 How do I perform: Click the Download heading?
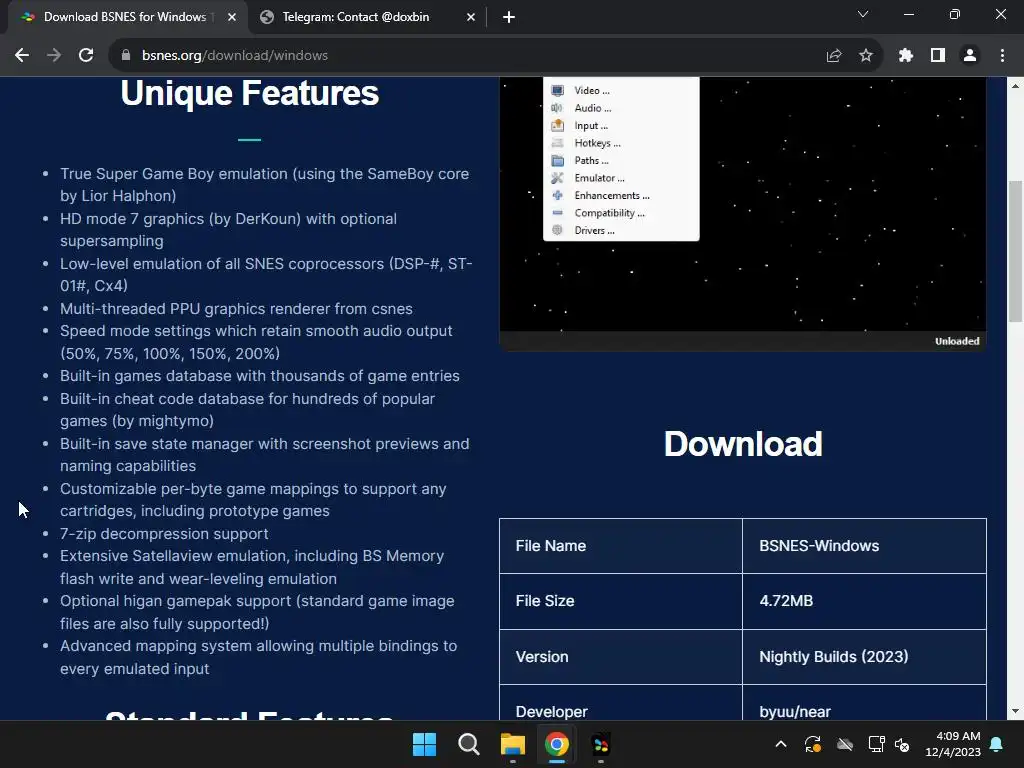click(743, 444)
